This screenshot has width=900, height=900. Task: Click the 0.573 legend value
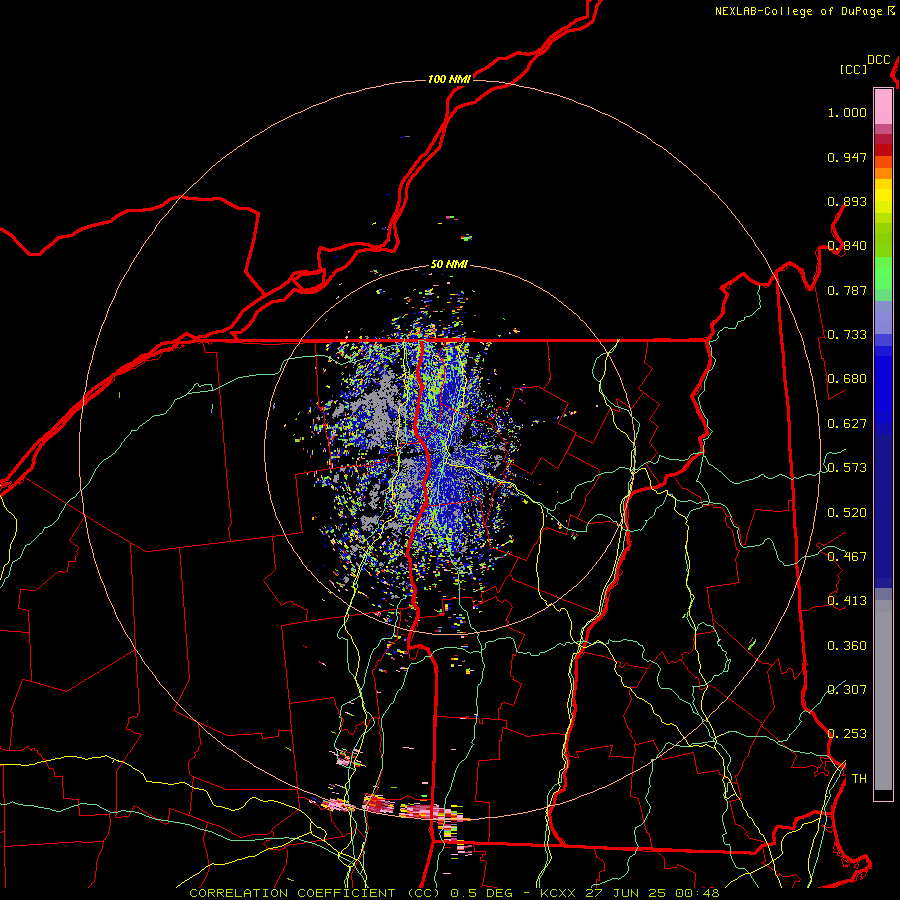click(x=847, y=468)
